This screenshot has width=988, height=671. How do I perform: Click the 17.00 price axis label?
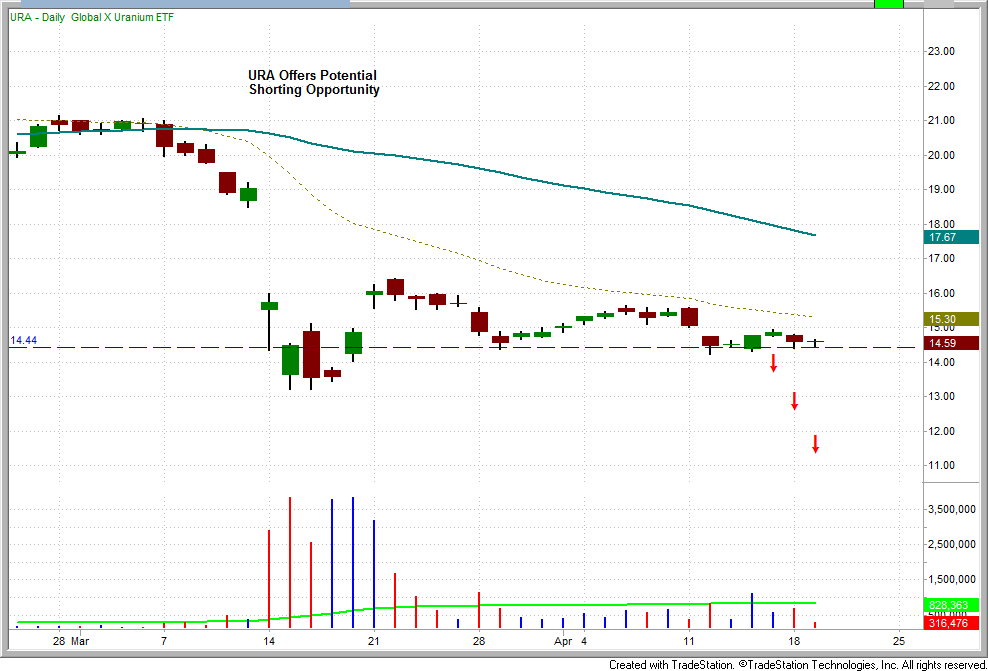(x=941, y=258)
